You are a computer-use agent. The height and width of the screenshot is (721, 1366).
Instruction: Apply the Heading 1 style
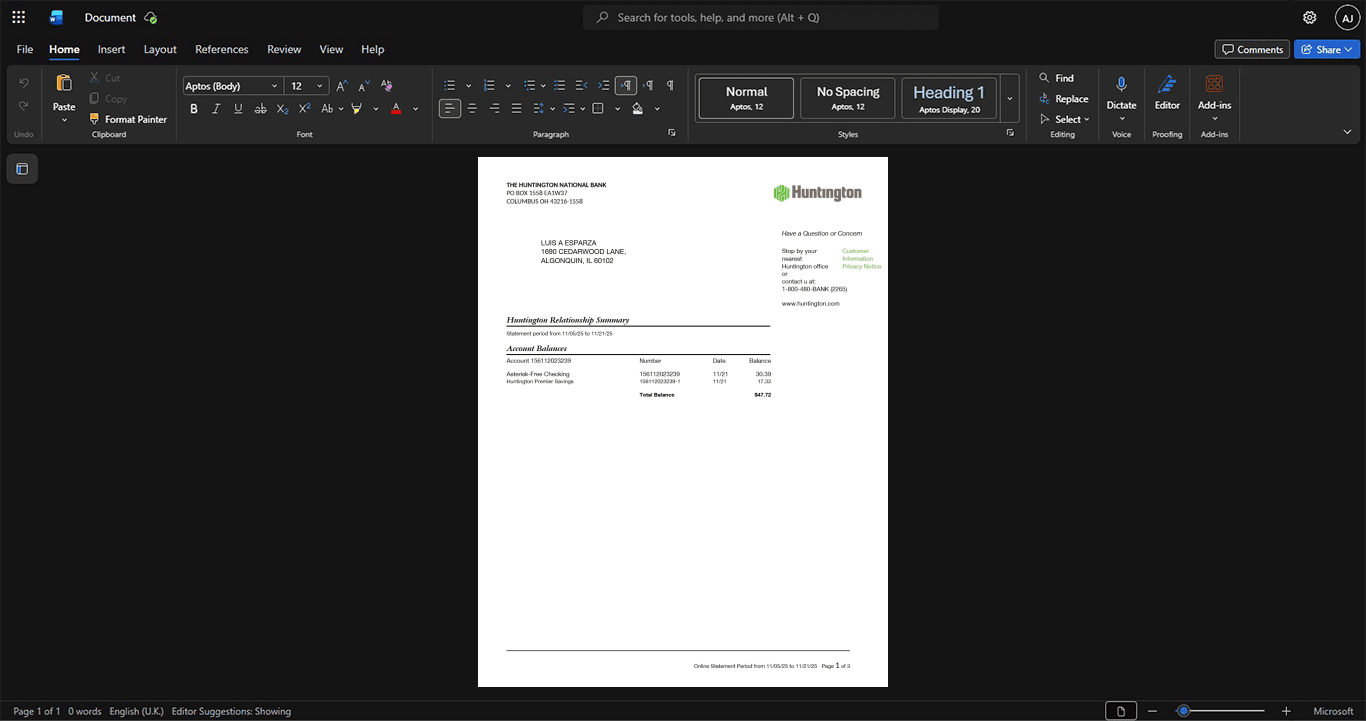(949, 98)
